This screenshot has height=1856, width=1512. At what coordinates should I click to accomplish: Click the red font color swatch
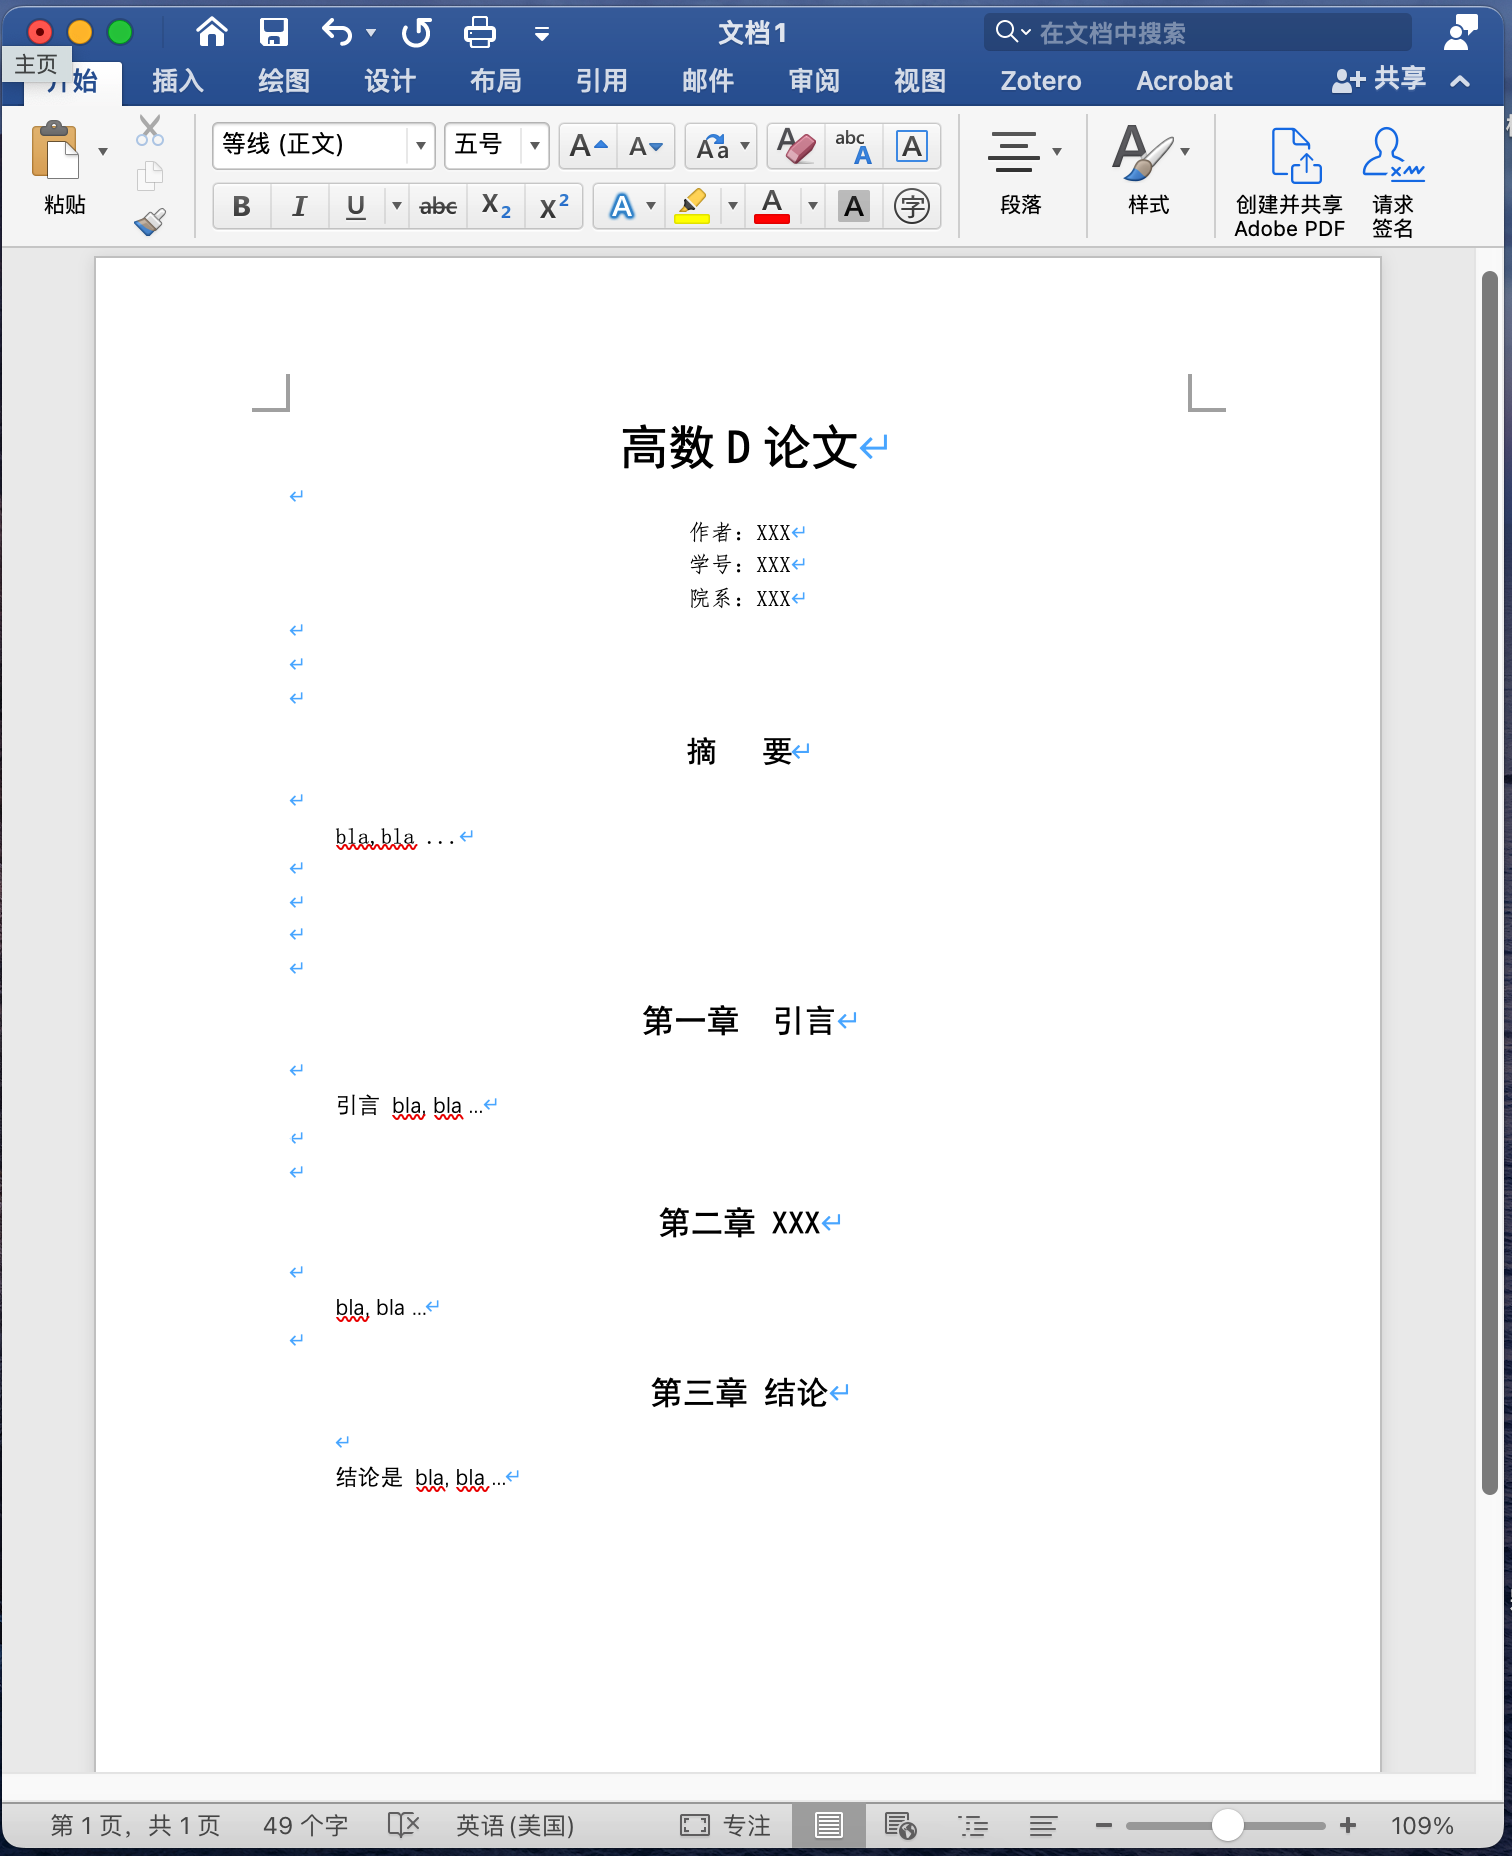(x=771, y=207)
